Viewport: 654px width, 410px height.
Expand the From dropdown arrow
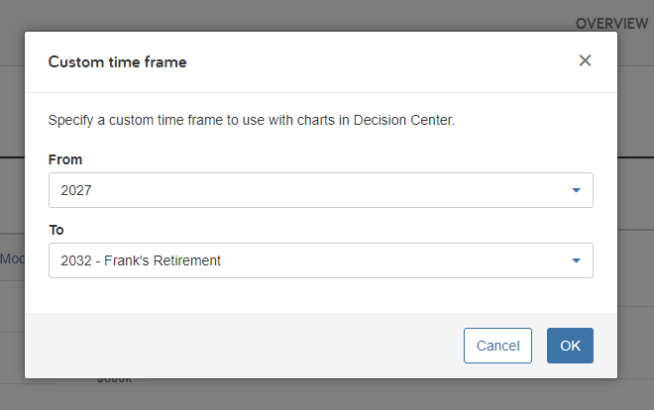(x=576, y=190)
